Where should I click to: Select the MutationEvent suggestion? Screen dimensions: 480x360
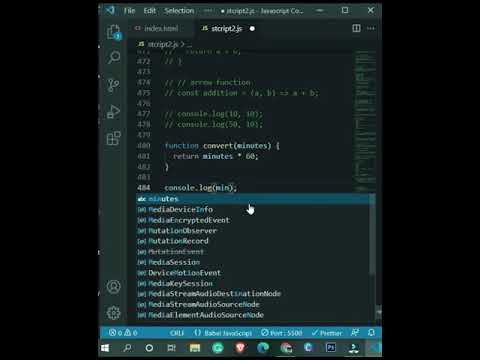[x=253, y=252]
